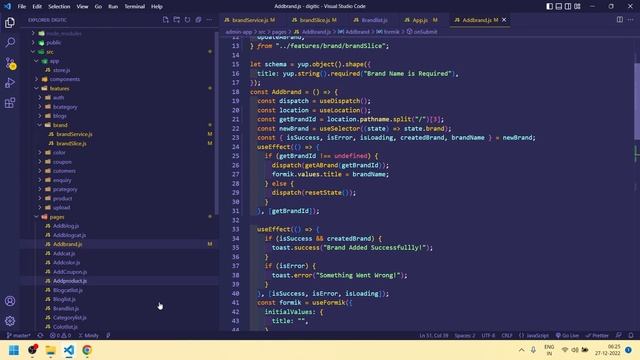Click the feedback icon in status bar
Image resolution: width=640 pixels, height=360 pixels.
pyautogui.click(x=619, y=336)
